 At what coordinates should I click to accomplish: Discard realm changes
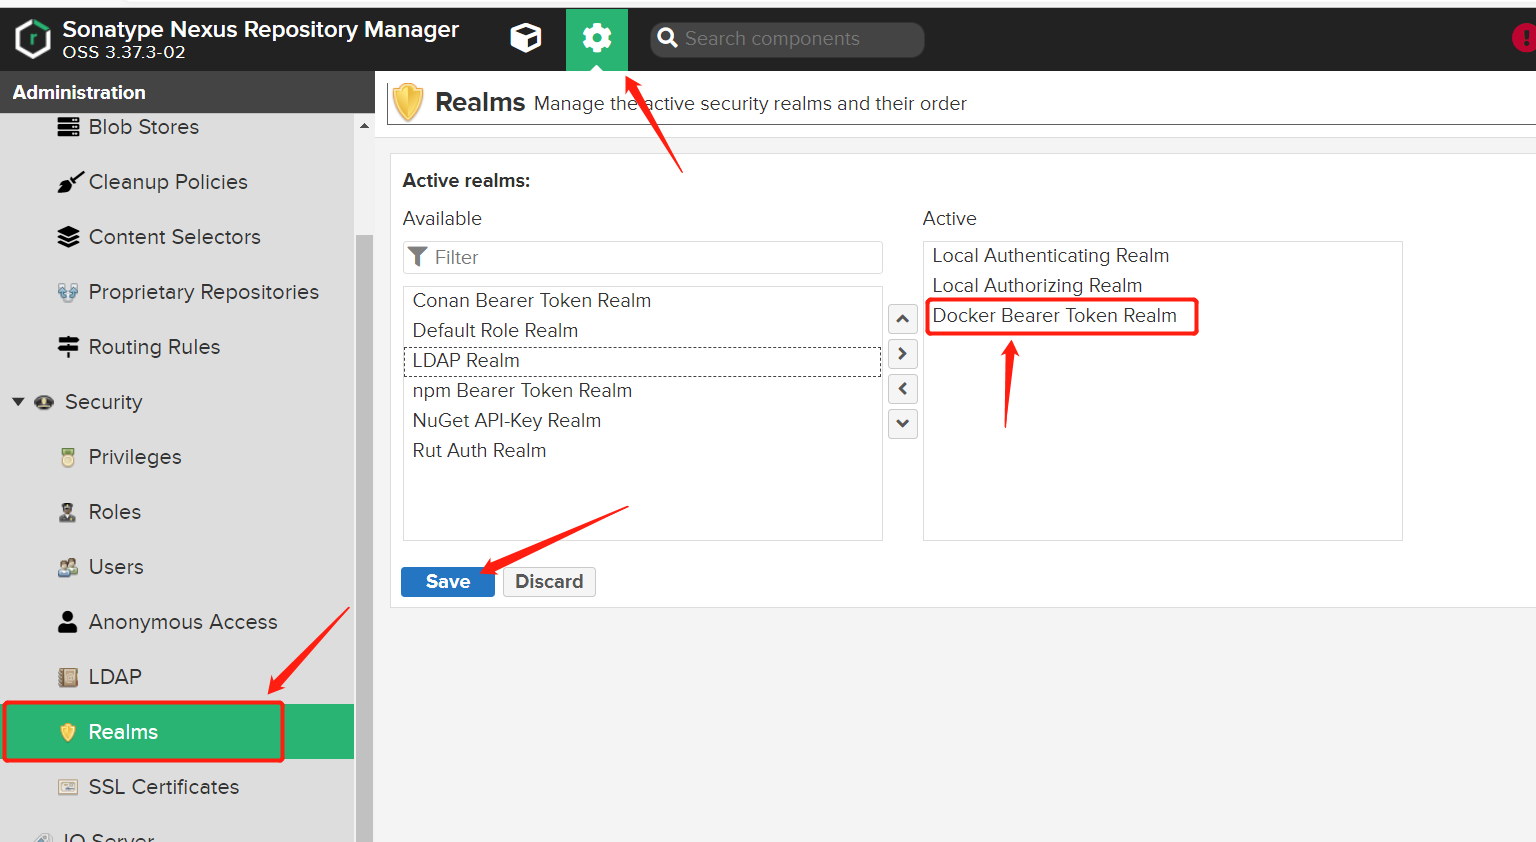click(549, 582)
